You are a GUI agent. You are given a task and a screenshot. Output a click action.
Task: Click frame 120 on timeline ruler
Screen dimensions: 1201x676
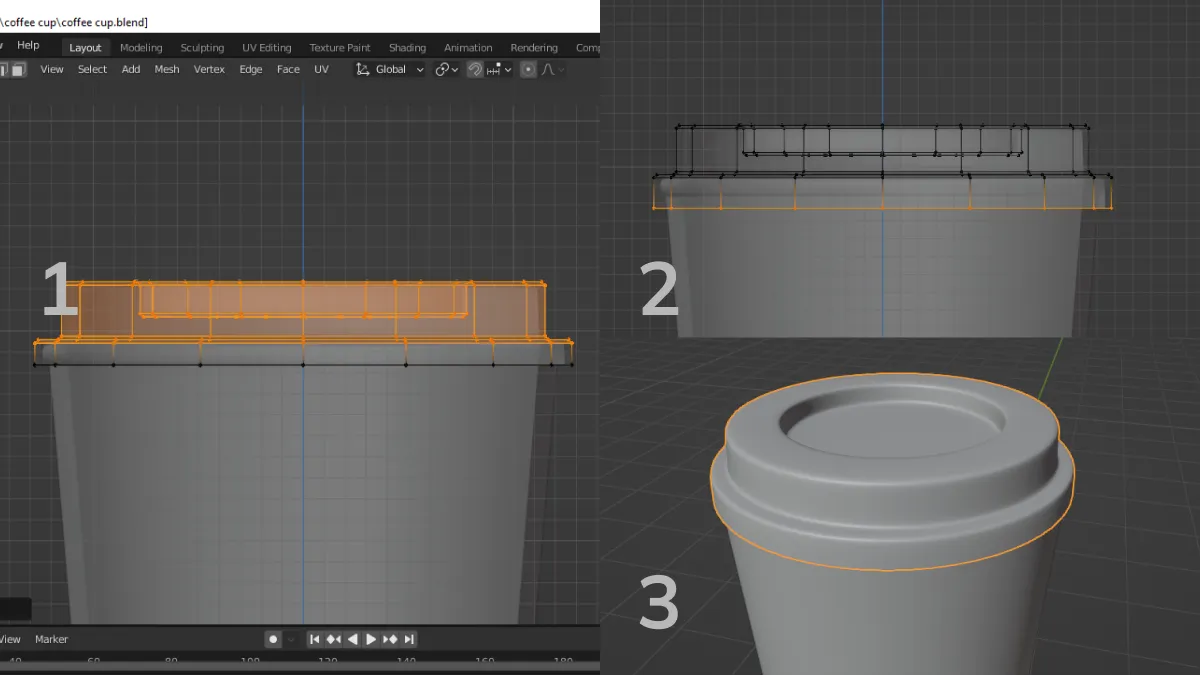point(327,662)
